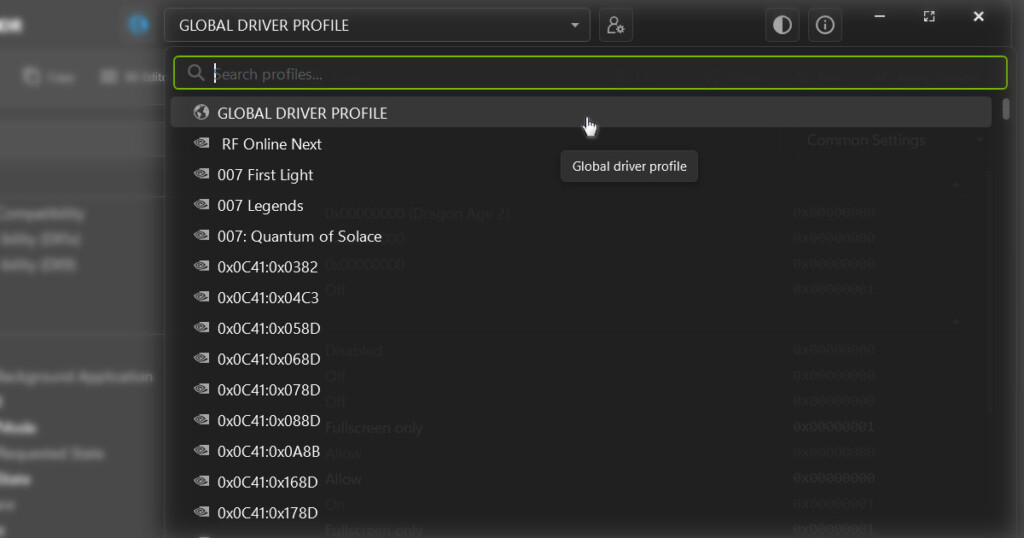Close the application window
The image size is (1024, 538).
978,16
